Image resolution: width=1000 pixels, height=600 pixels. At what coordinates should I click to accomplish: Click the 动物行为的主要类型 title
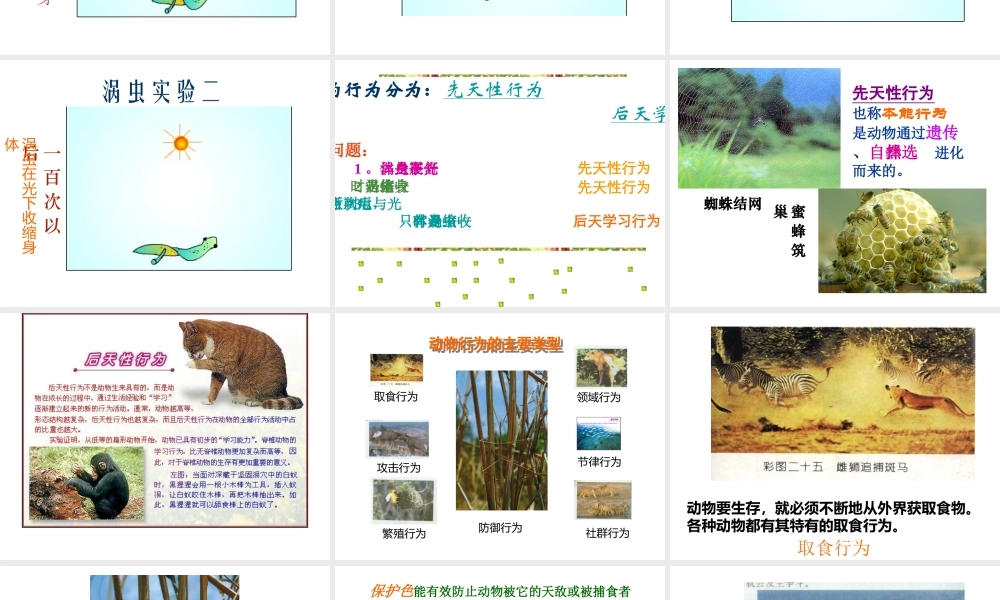tap(496, 344)
